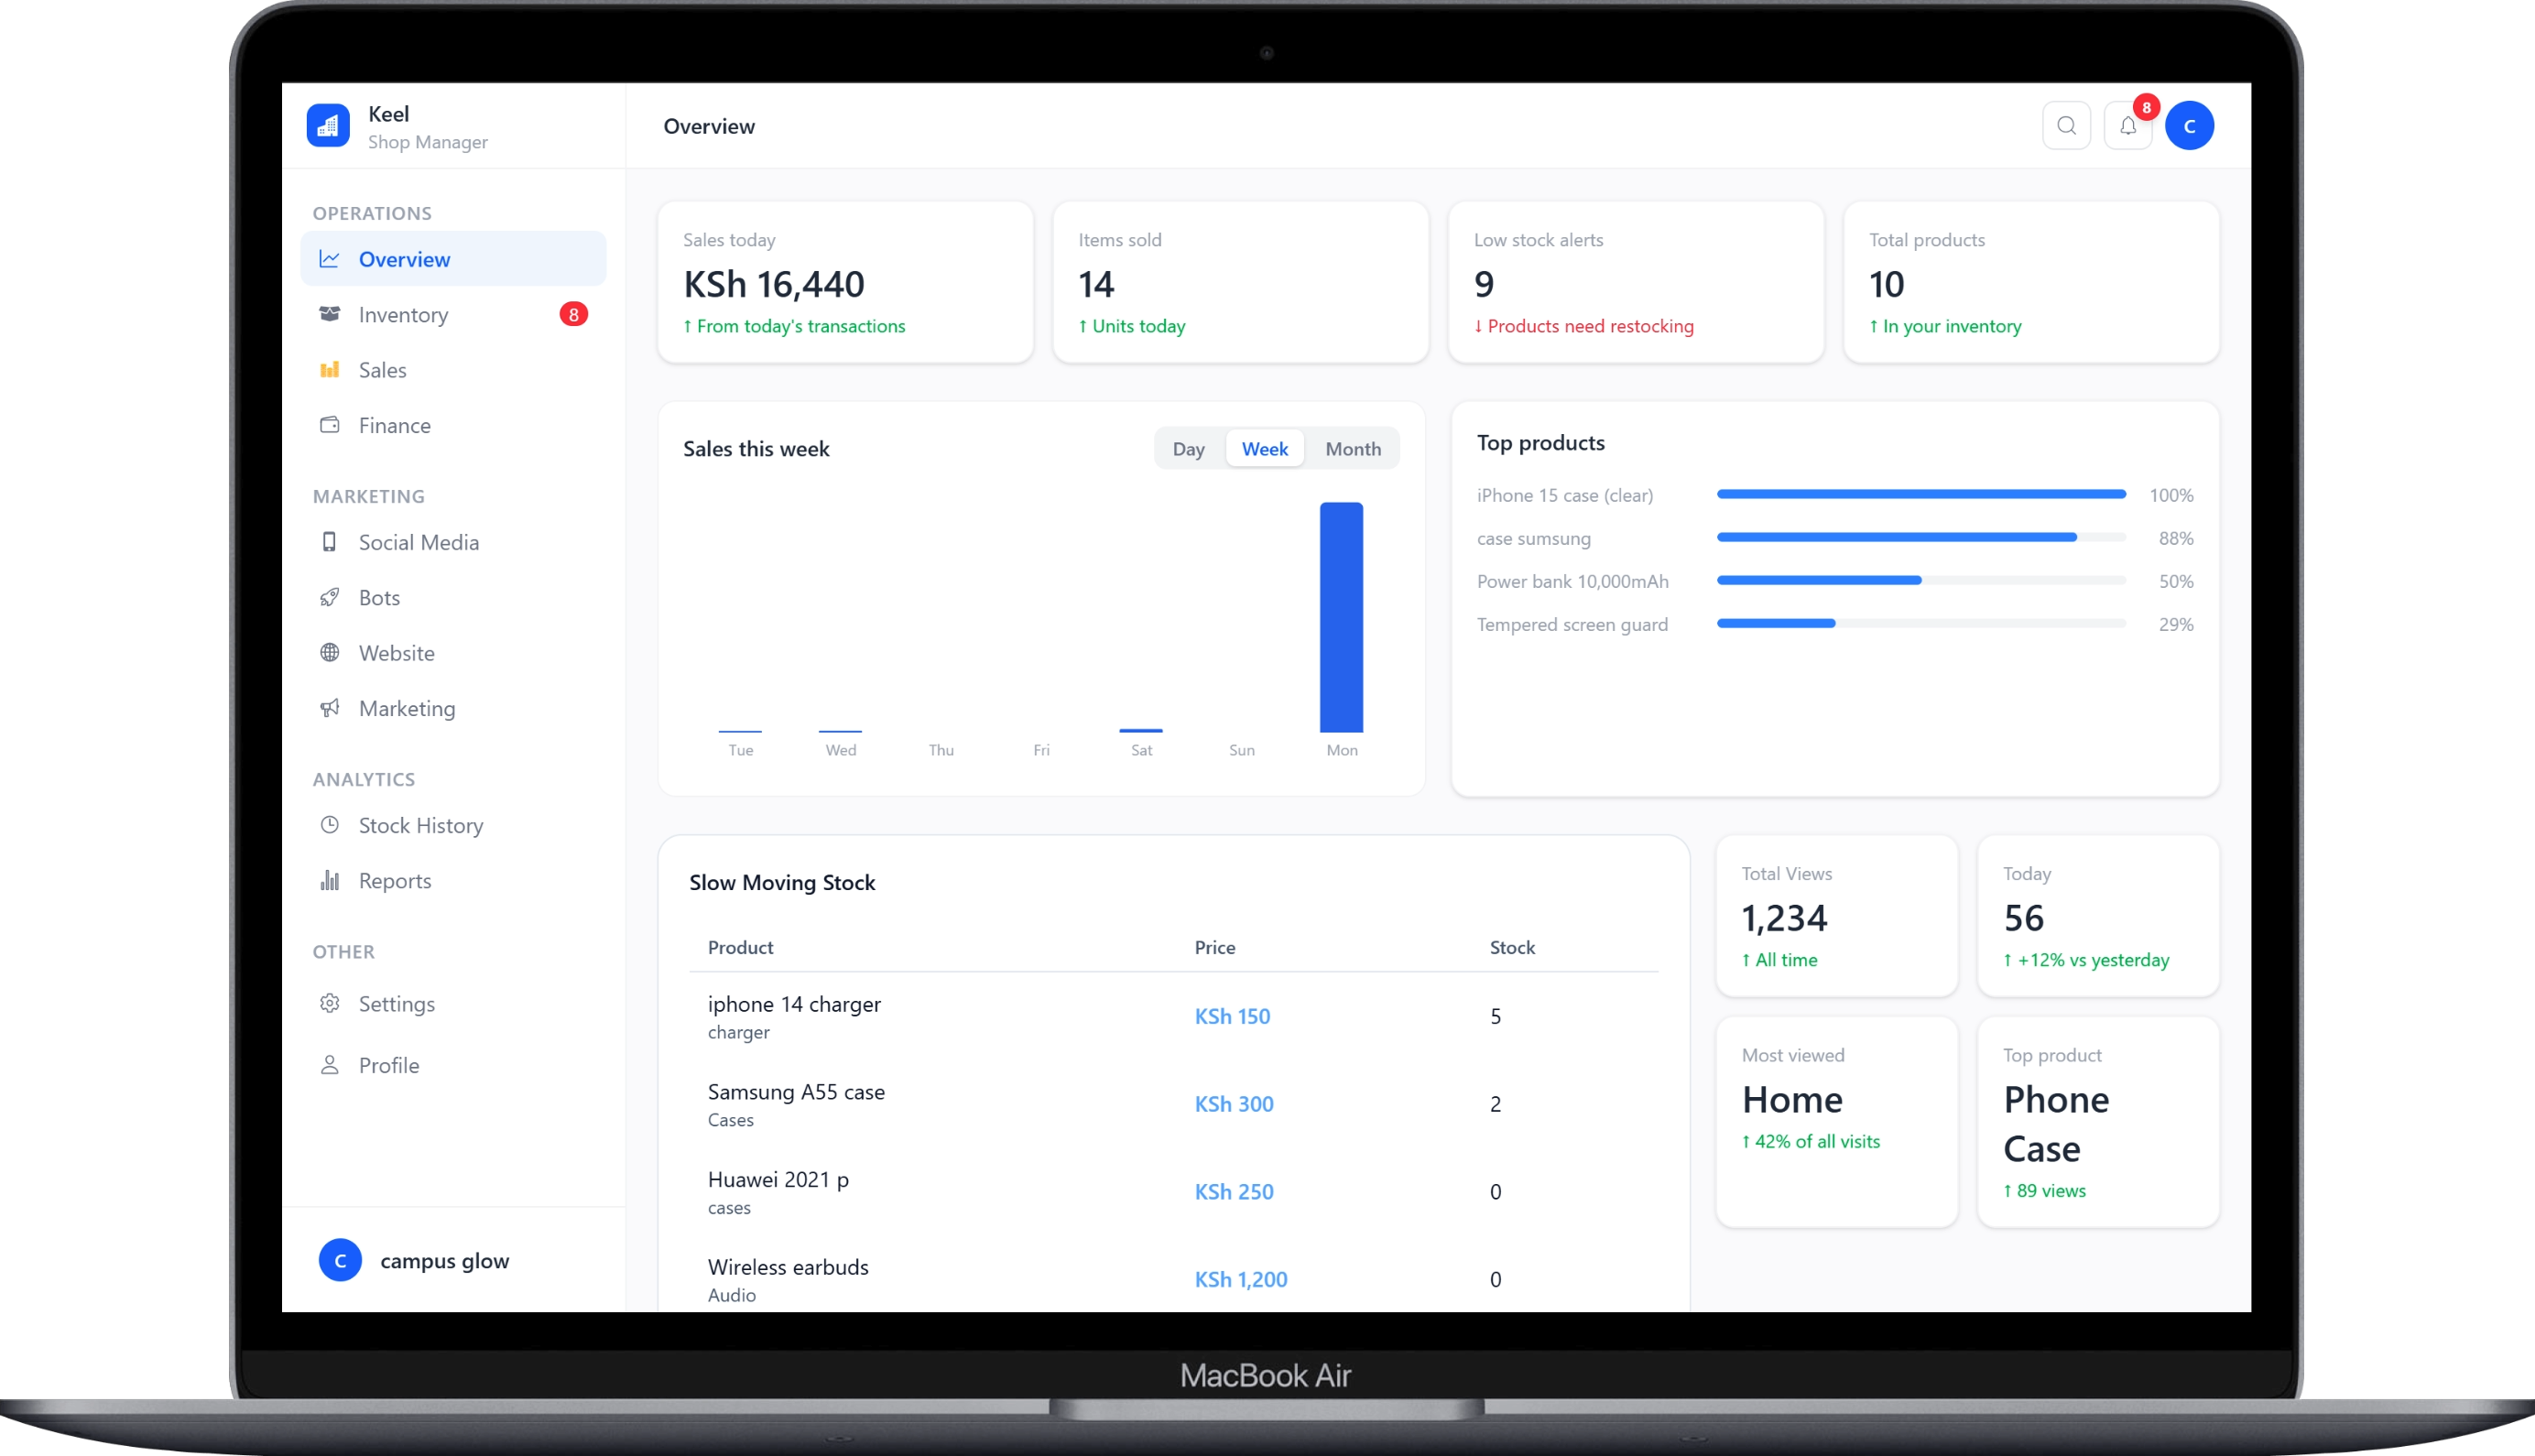This screenshot has width=2535, height=1456.
Task: Open the Finance section label
Action: [x=394, y=425]
